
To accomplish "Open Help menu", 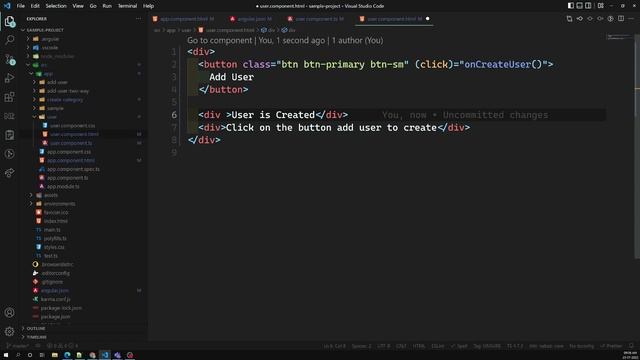I will click(148, 6).
